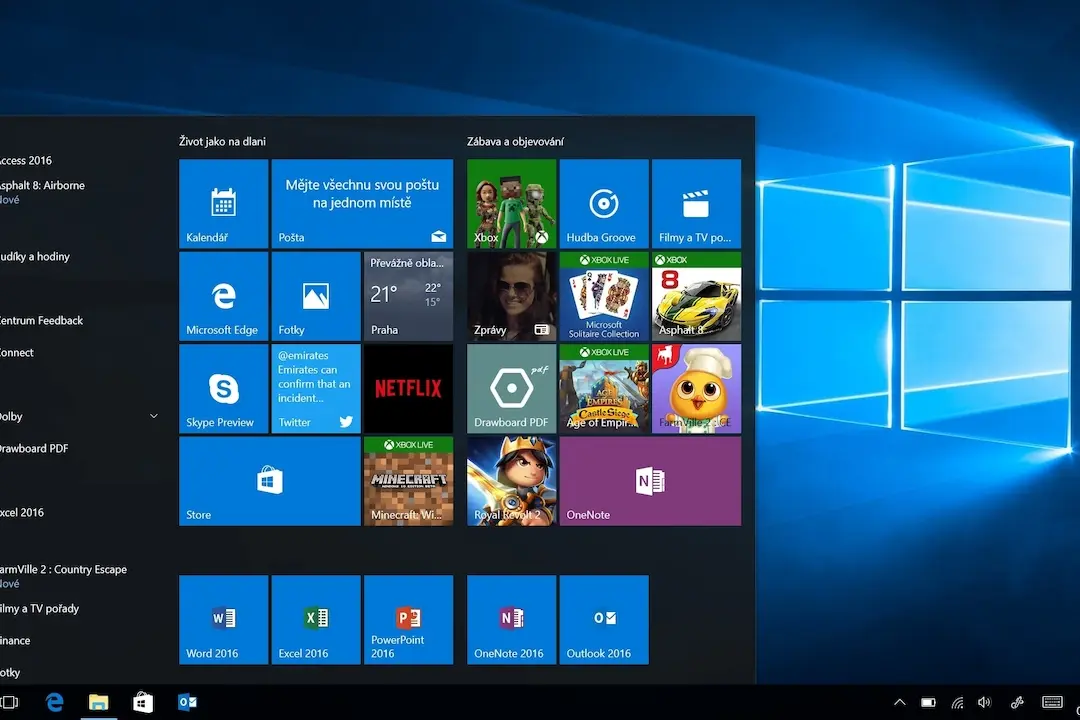This screenshot has height=720, width=1080.
Task: Open the Praha weather tile
Action: coord(408,296)
